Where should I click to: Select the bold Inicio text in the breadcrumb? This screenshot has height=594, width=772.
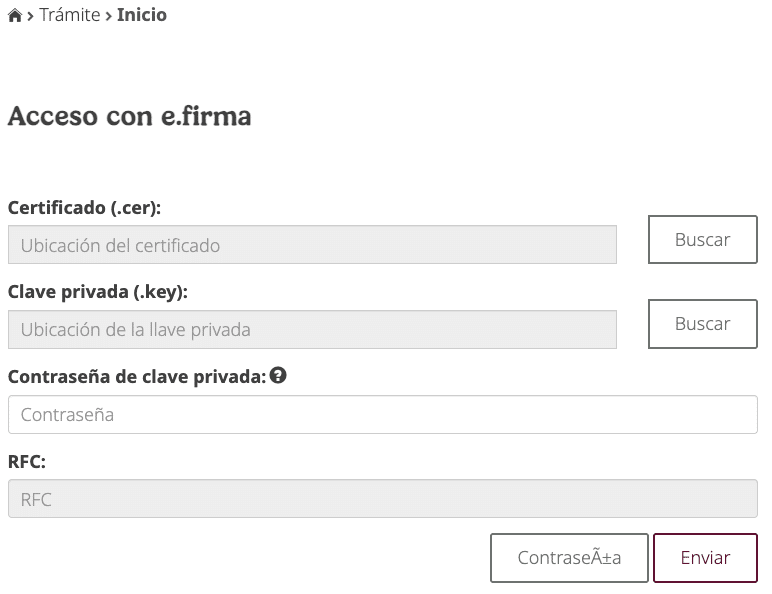(x=142, y=15)
